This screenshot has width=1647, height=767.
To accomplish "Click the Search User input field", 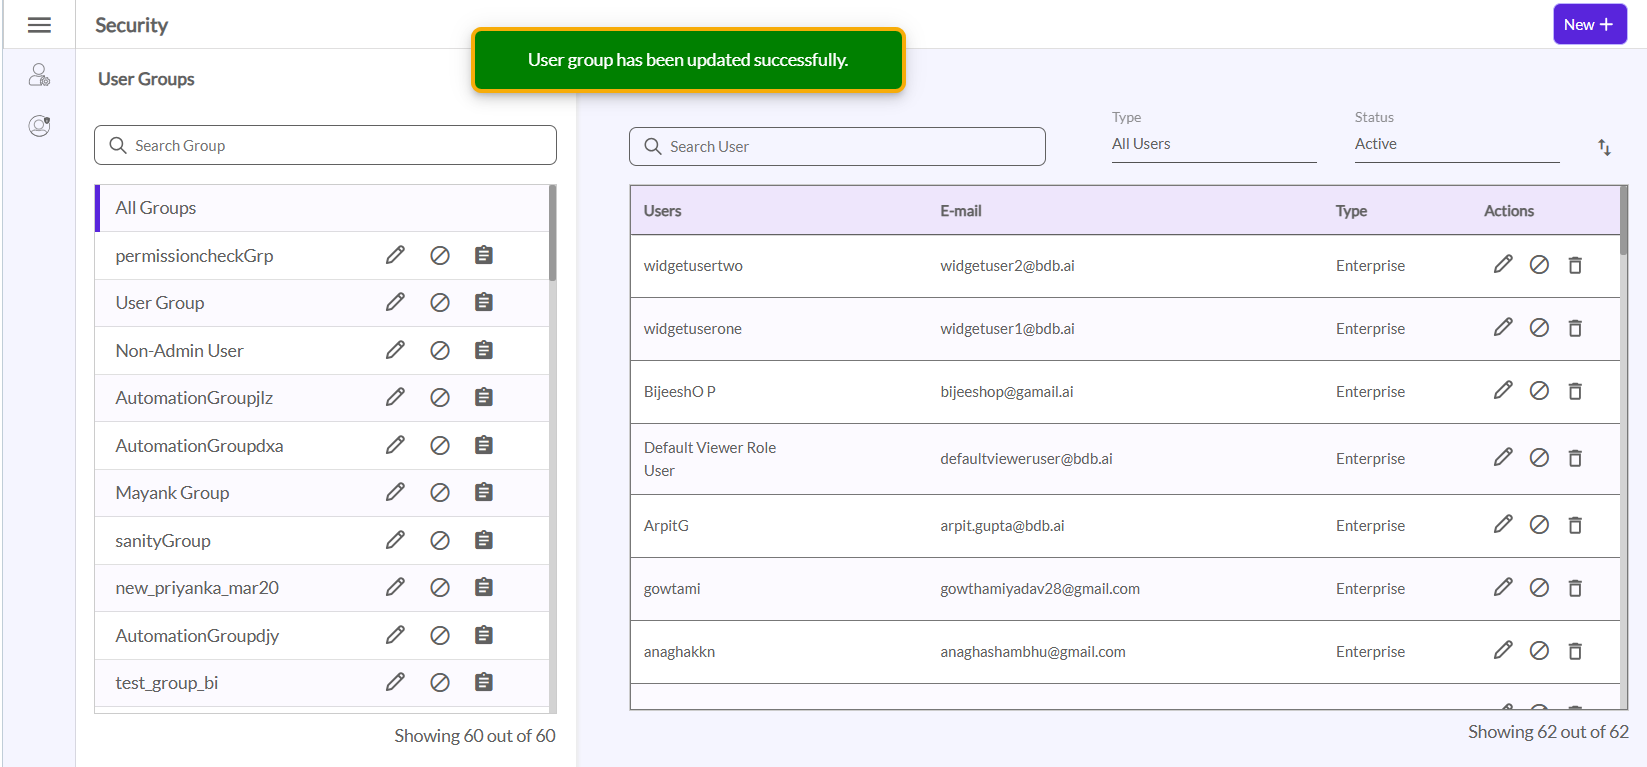I will [837, 146].
